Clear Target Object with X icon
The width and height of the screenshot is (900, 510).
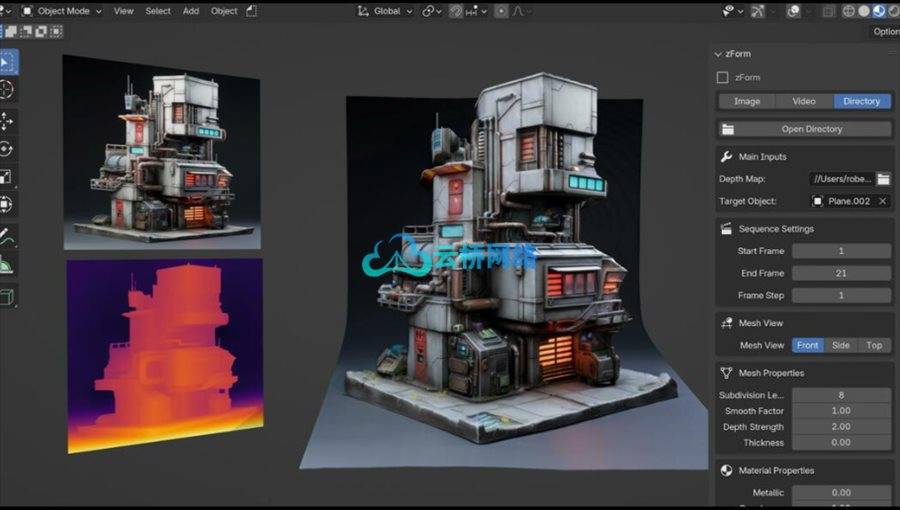click(883, 201)
